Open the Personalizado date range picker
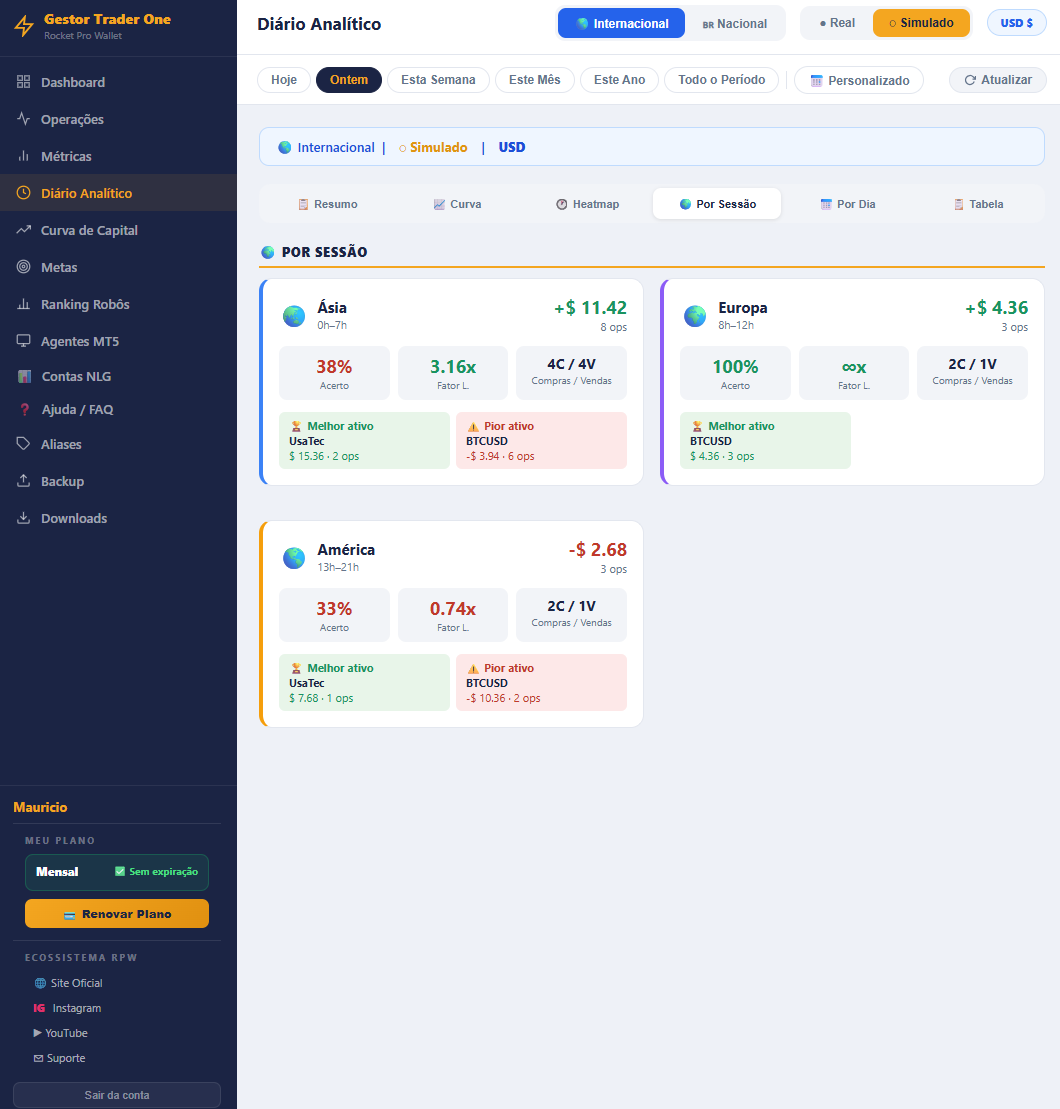1060x1109 pixels. (859, 80)
